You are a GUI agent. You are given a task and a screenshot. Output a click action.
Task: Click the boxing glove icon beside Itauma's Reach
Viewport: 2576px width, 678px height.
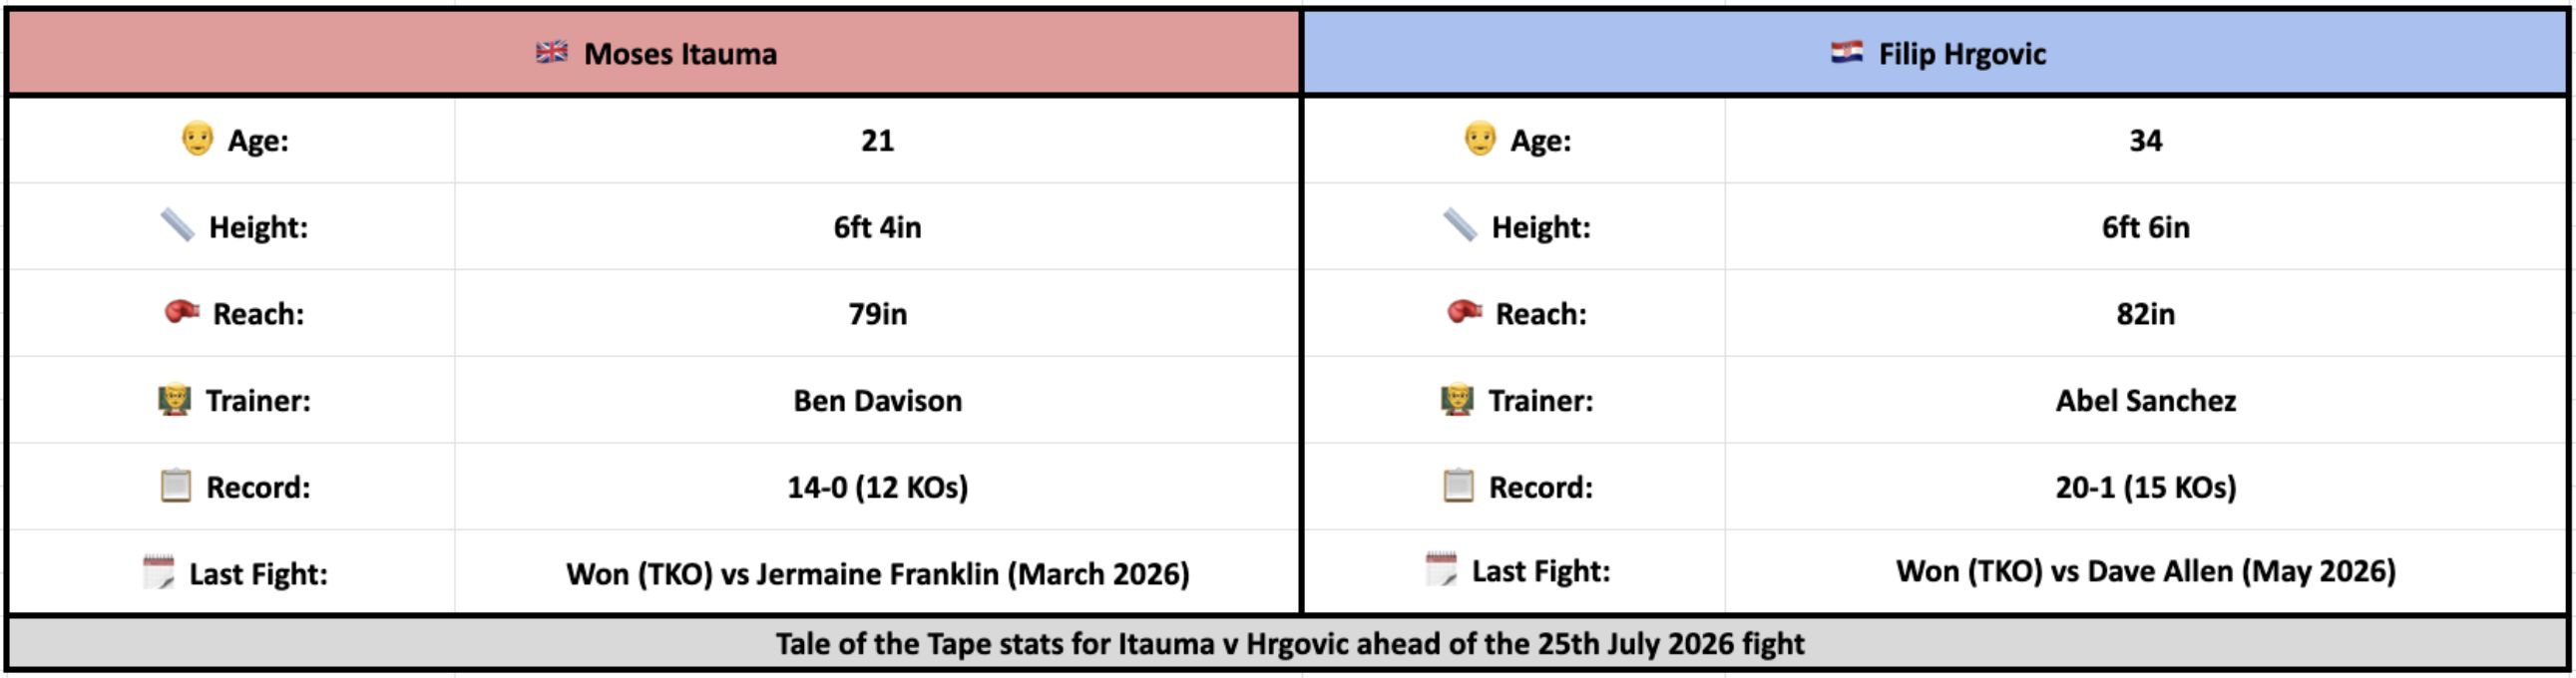click(182, 312)
